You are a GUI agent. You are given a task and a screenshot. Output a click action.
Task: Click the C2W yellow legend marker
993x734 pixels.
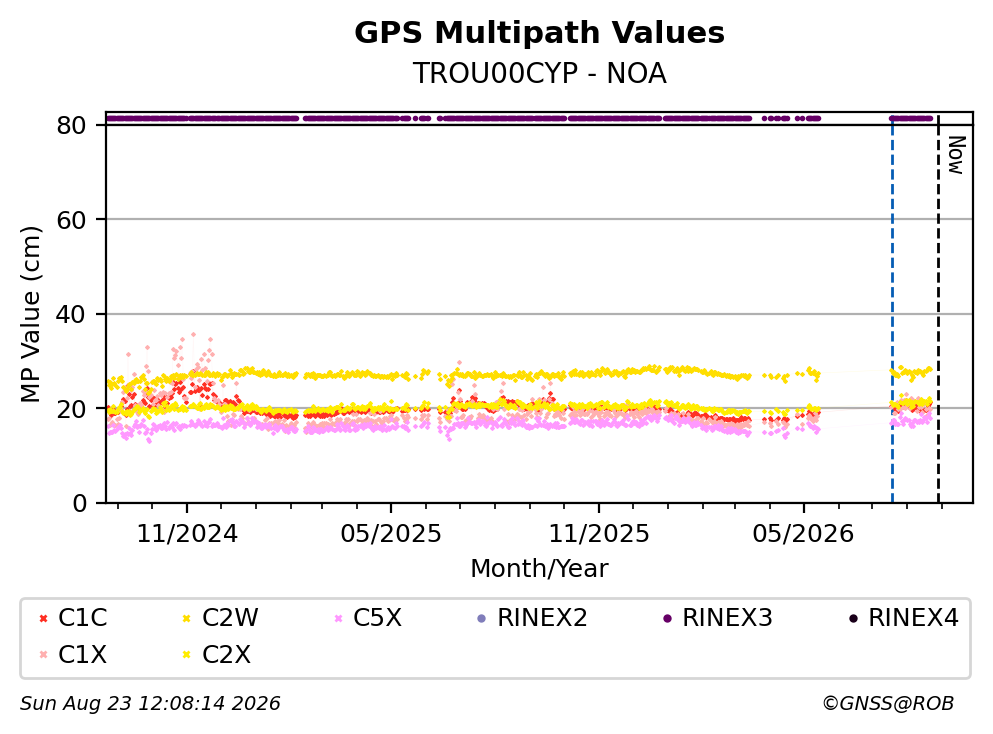tap(187, 618)
